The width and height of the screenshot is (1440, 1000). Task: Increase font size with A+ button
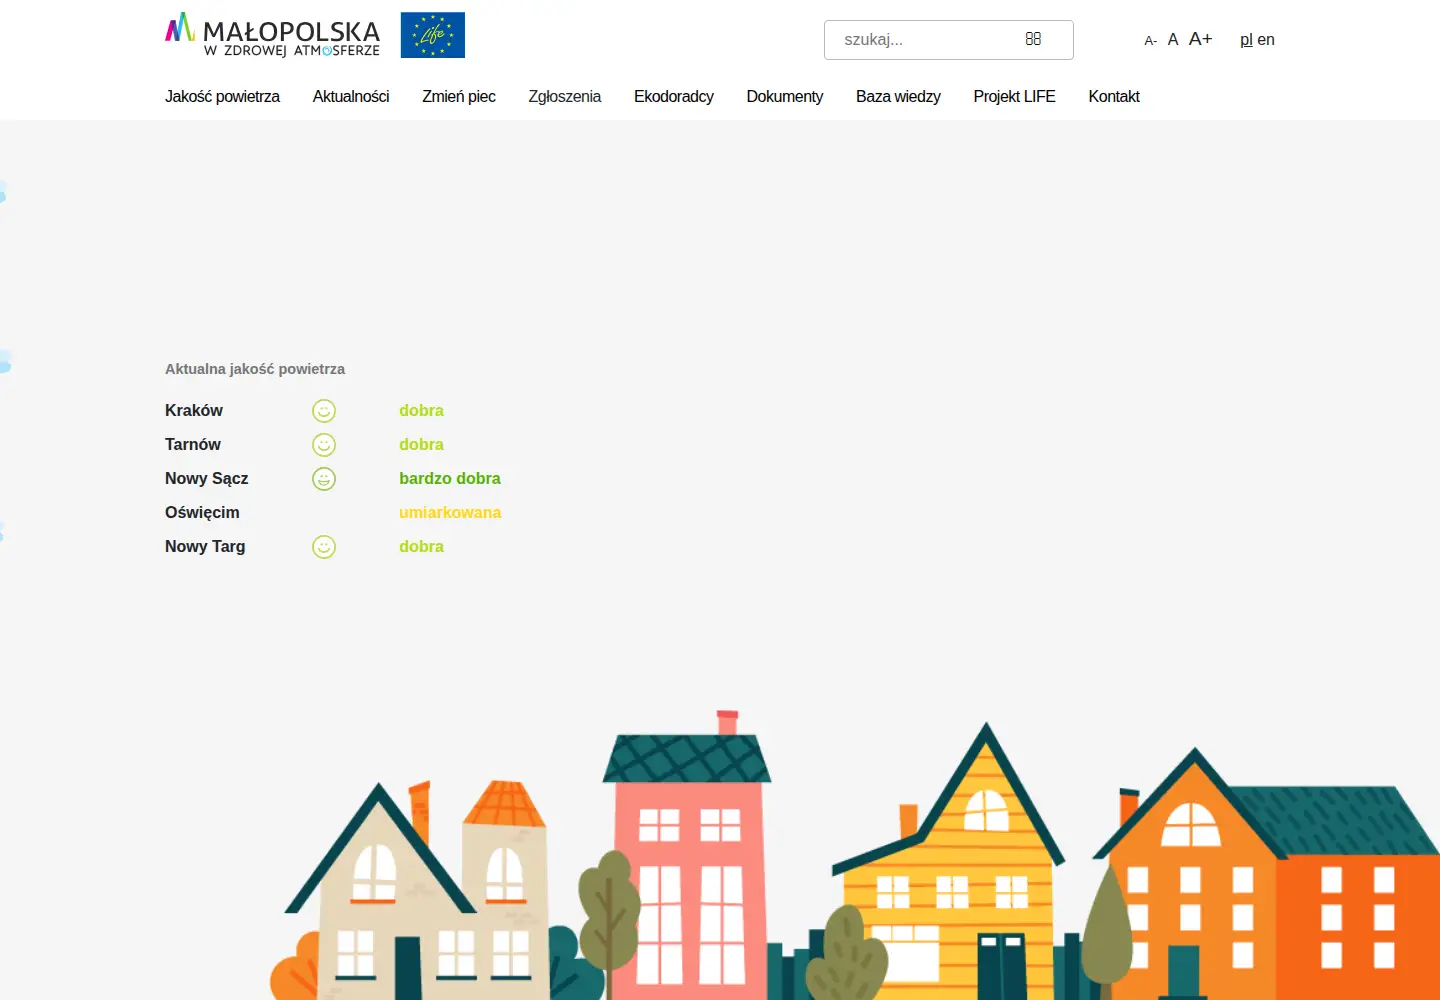click(x=1200, y=39)
